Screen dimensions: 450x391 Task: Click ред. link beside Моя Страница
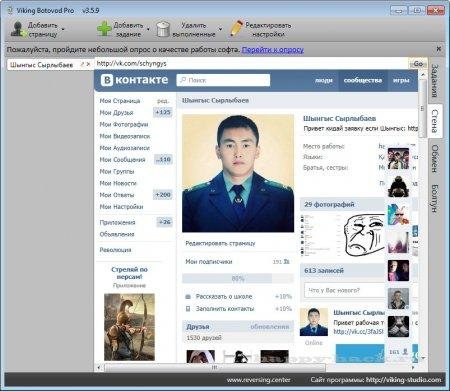(x=163, y=101)
